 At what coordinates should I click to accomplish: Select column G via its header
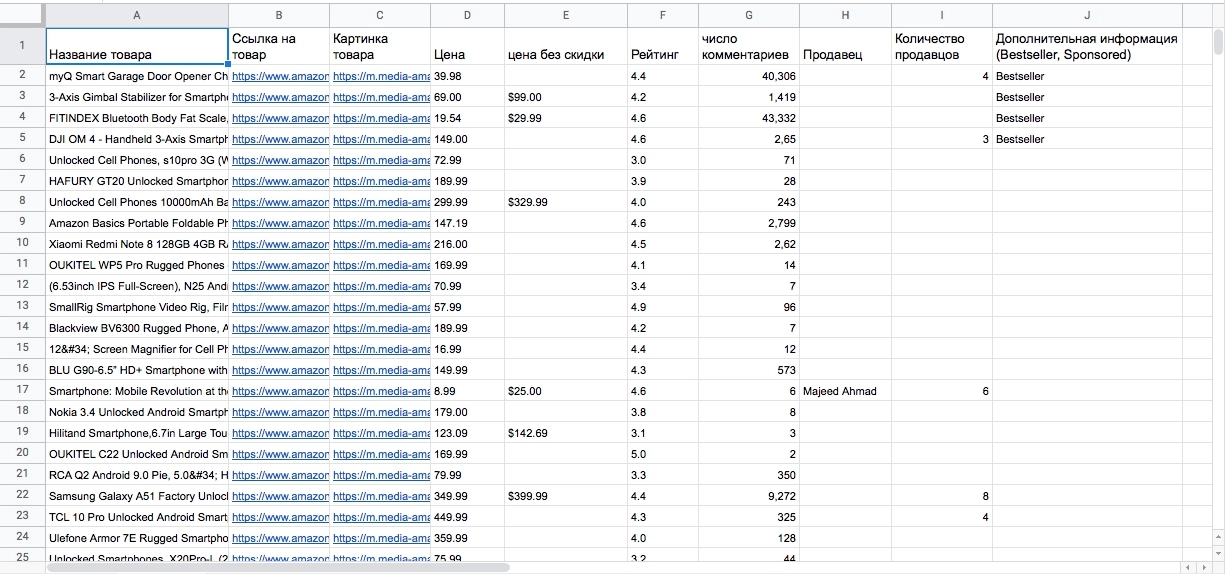click(749, 15)
